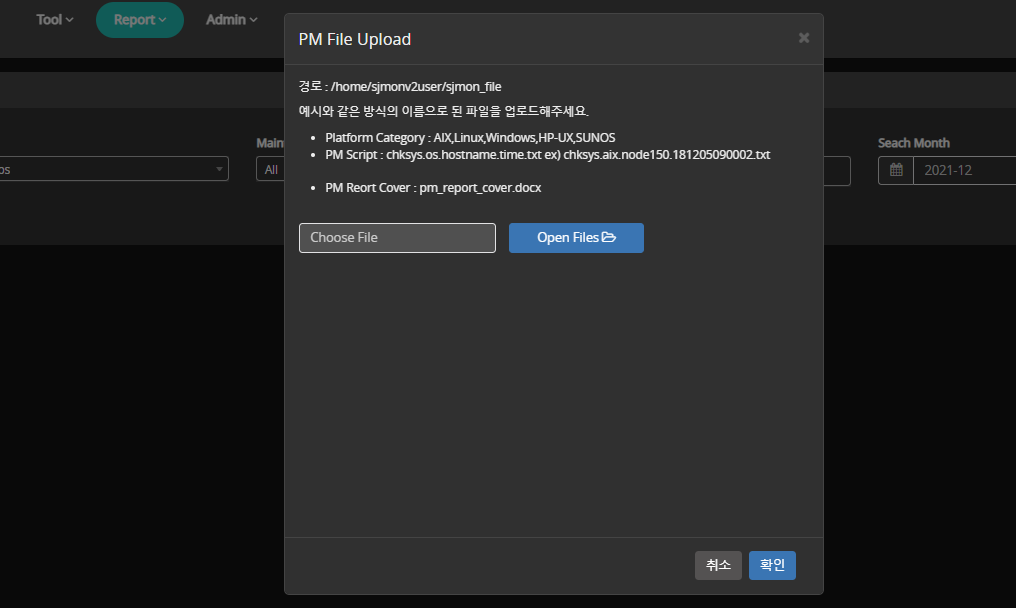The image size is (1016, 608).
Task: Open the 'All' dropdown behind the dialog
Action: tap(270, 170)
